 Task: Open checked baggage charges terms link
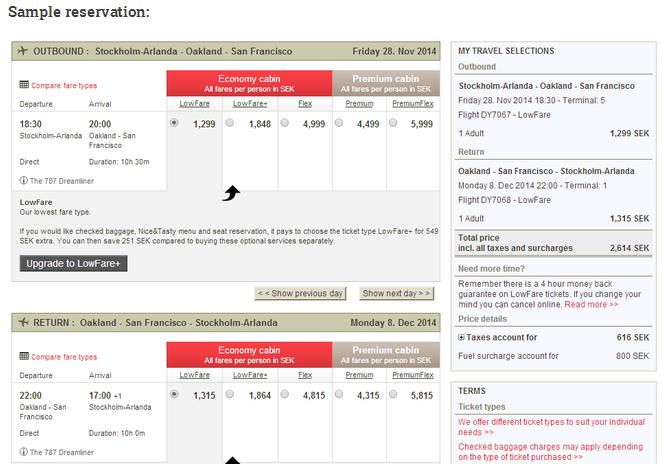tap(550, 452)
